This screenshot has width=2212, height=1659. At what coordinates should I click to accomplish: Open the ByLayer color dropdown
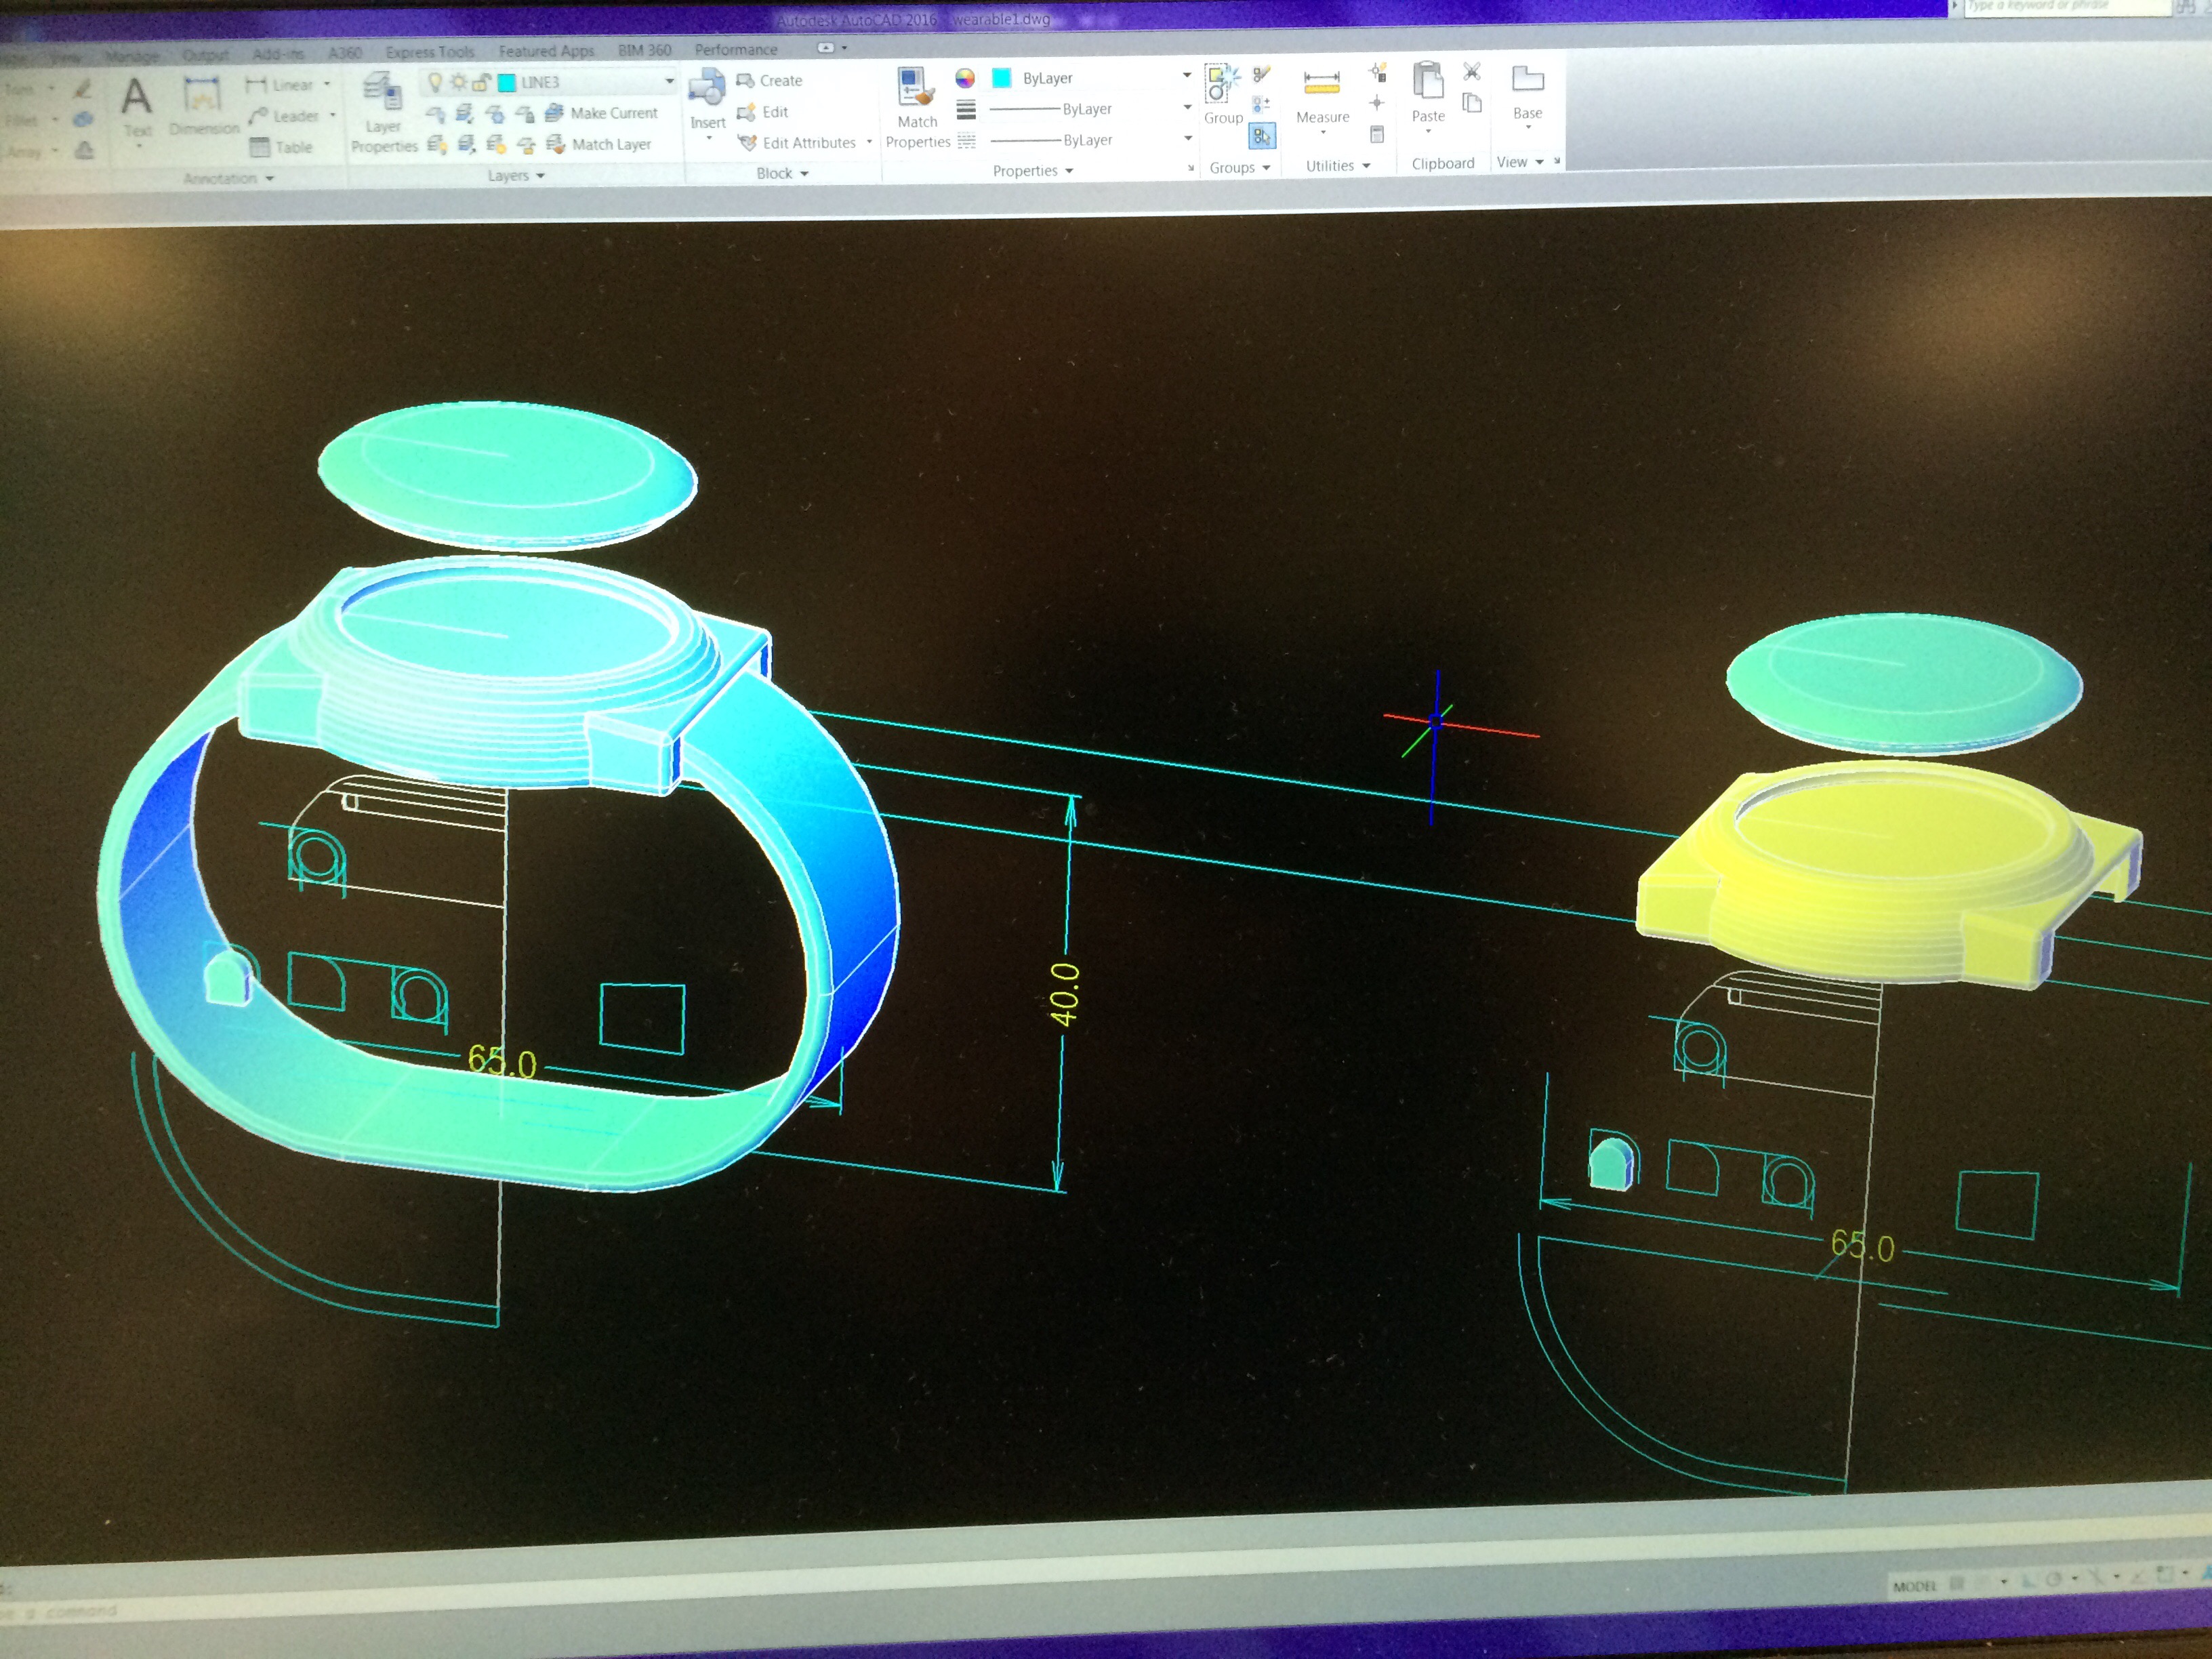(x=1186, y=76)
